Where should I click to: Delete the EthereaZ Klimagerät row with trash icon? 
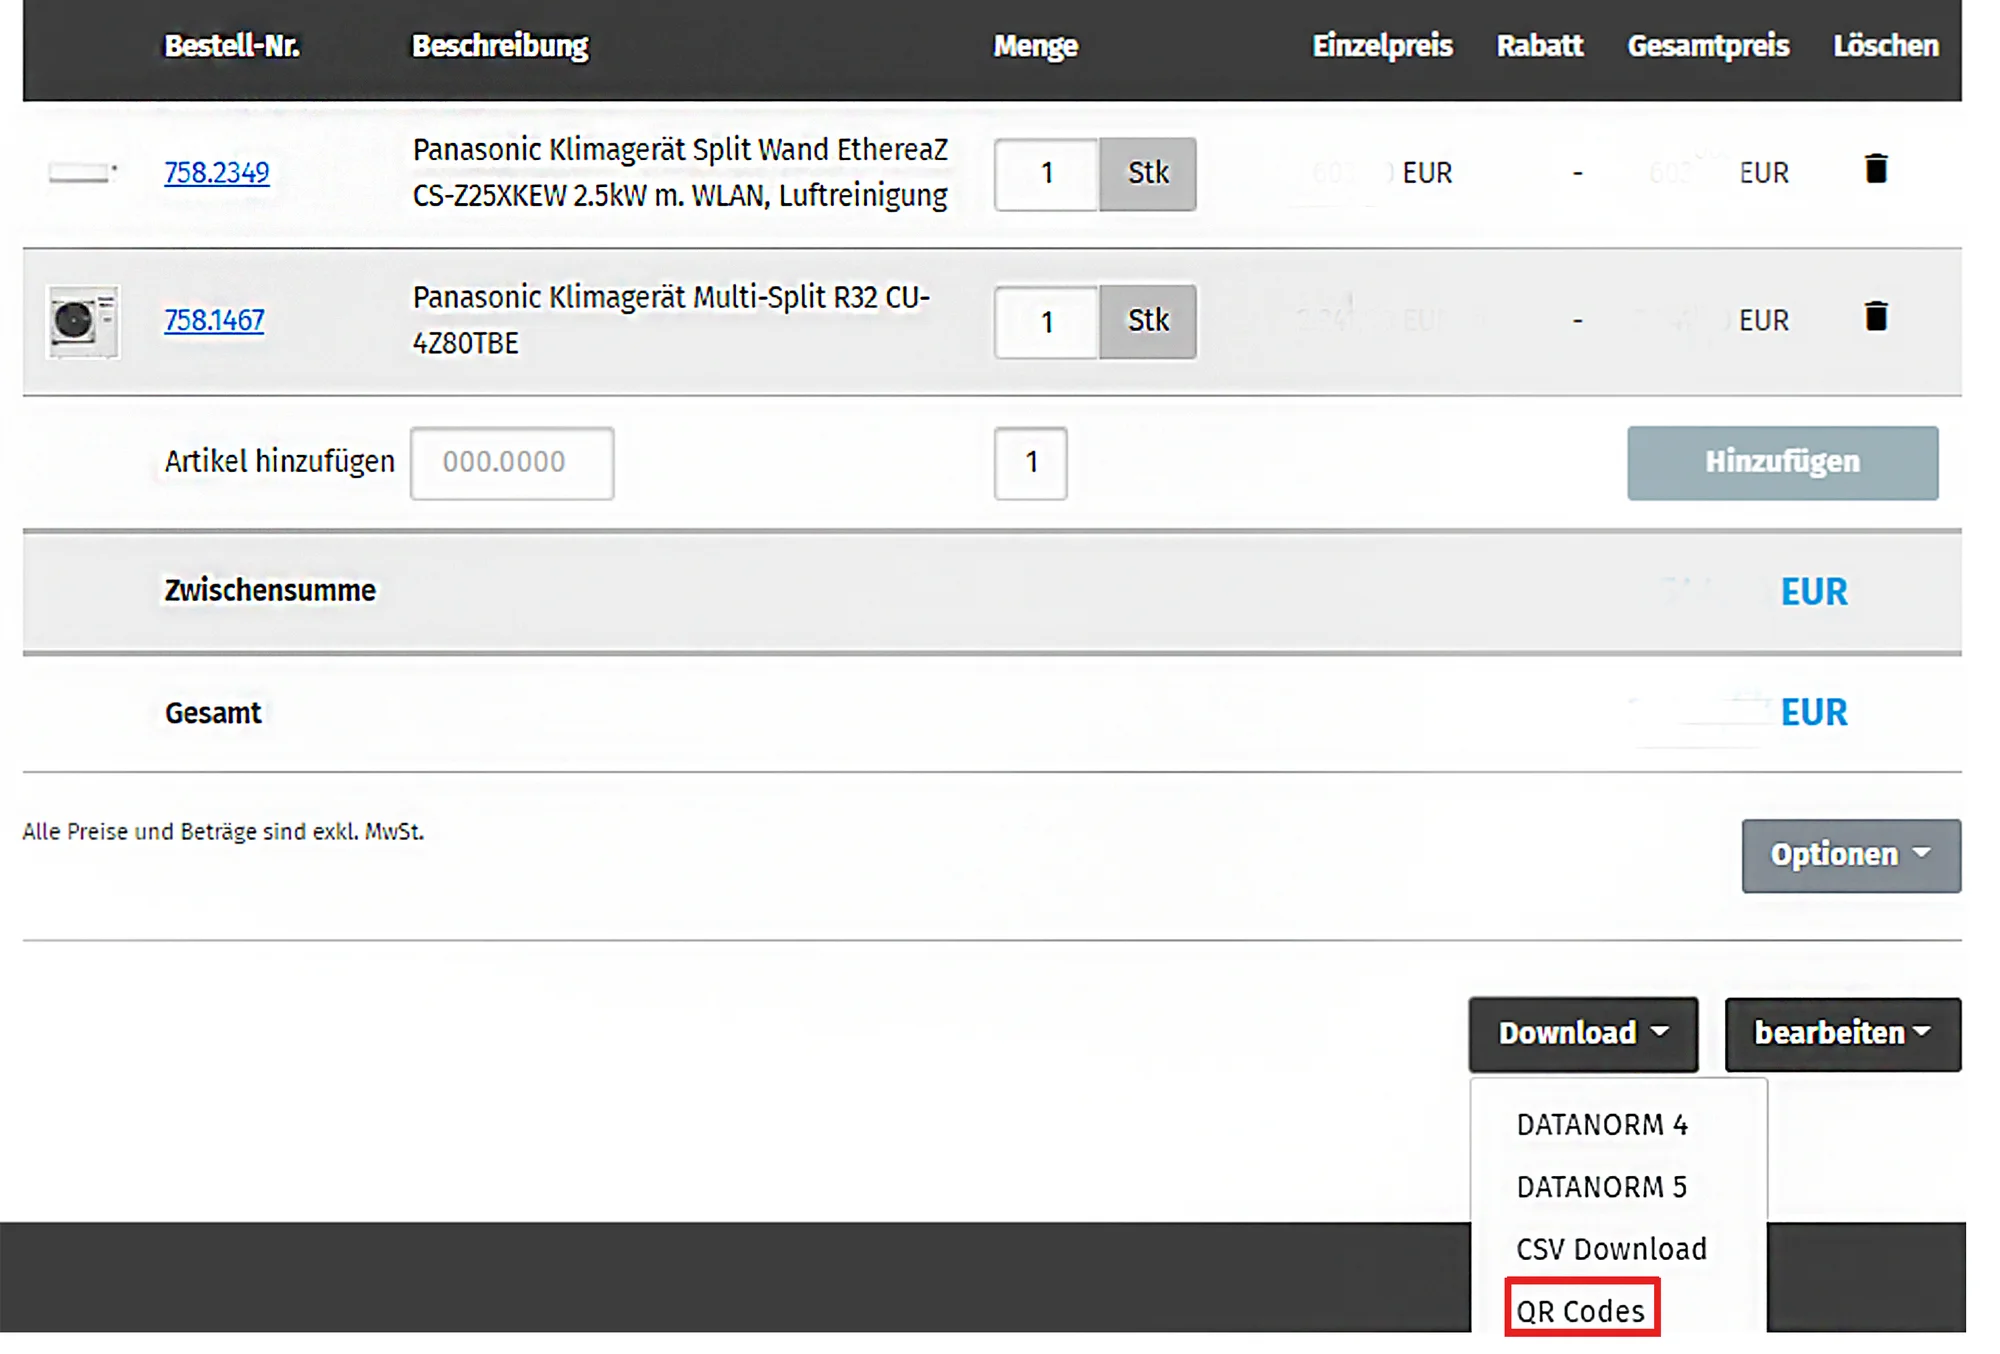[1876, 169]
